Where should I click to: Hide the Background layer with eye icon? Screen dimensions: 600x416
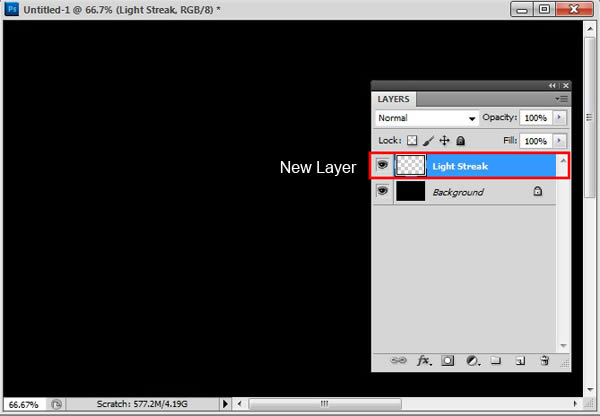[x=382, y=190]
